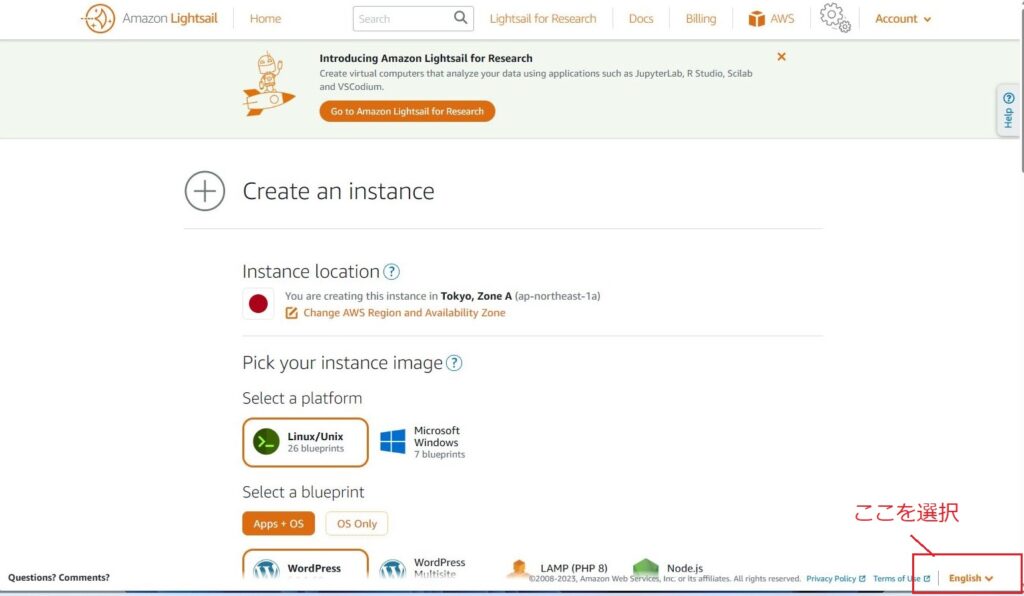The height and width of the screenshot is (596, 1024).
Task: Click the Help question mark icon
Action: coord(1008,98)
